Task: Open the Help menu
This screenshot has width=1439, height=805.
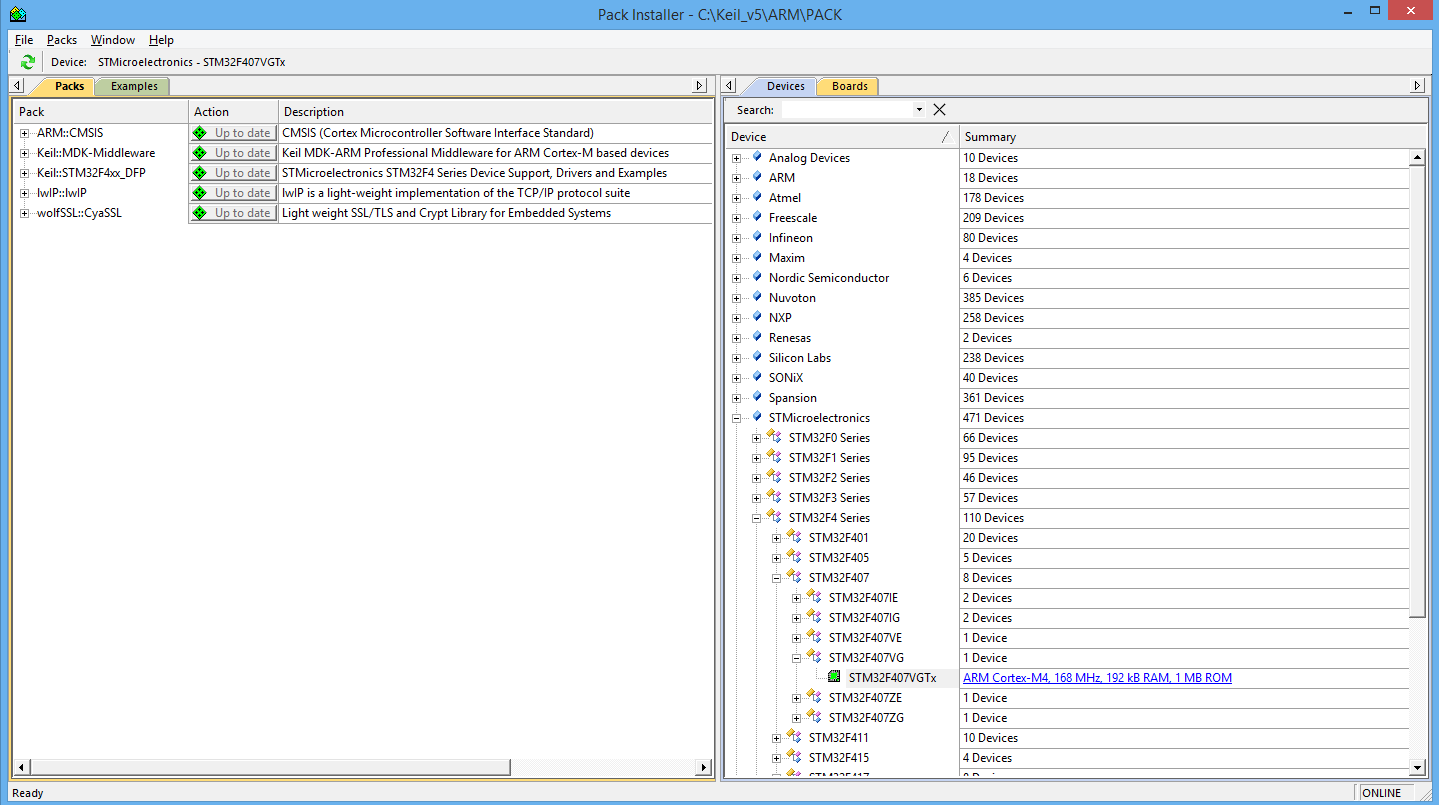Action: (161, 40)
